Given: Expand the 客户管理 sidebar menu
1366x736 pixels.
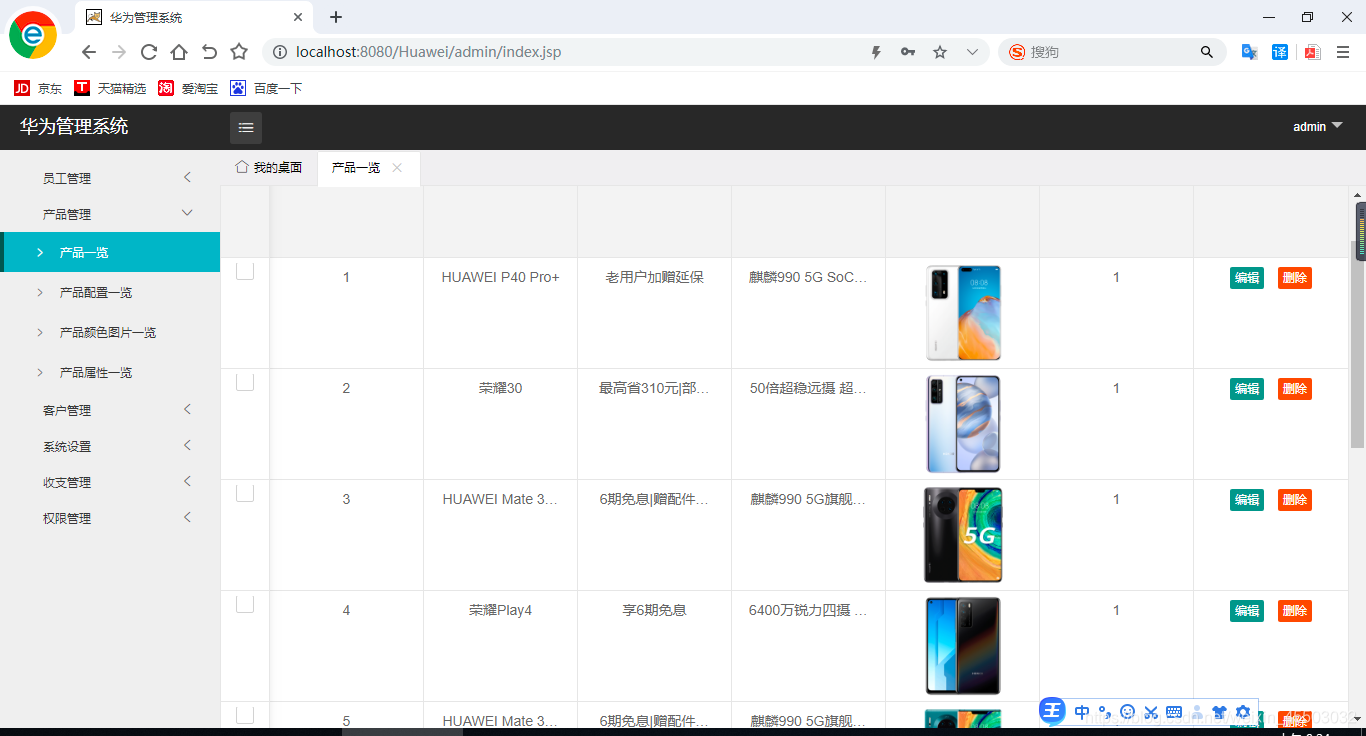Looking at the screenshot, I should (x=110, y=410).
